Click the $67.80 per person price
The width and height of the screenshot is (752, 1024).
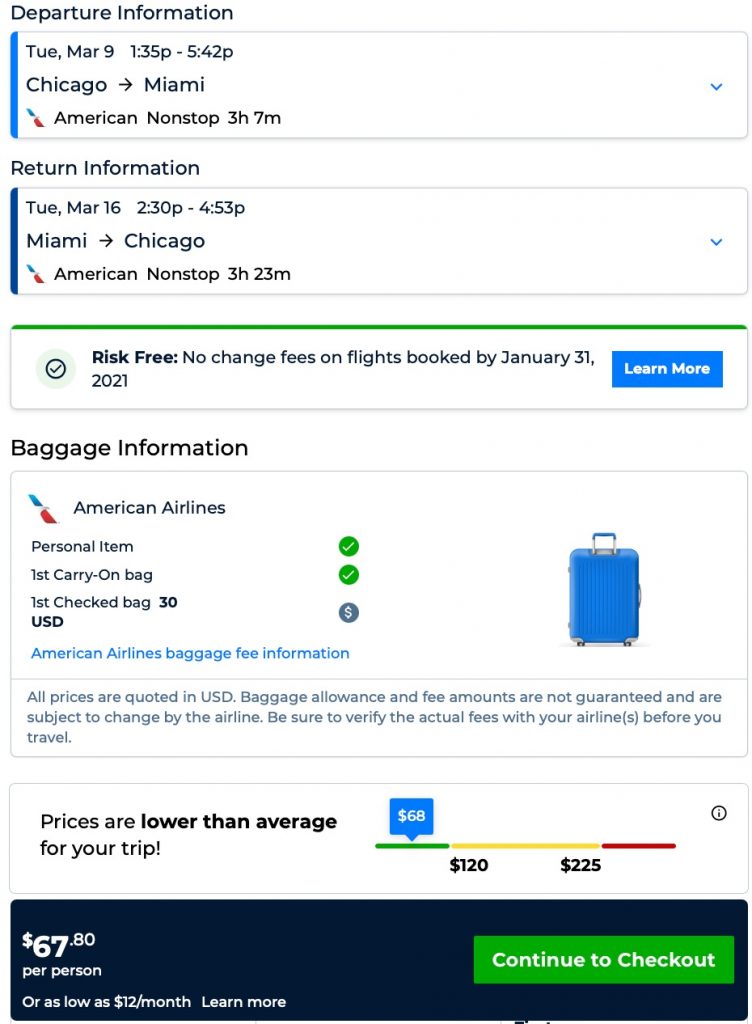point(59,943)
